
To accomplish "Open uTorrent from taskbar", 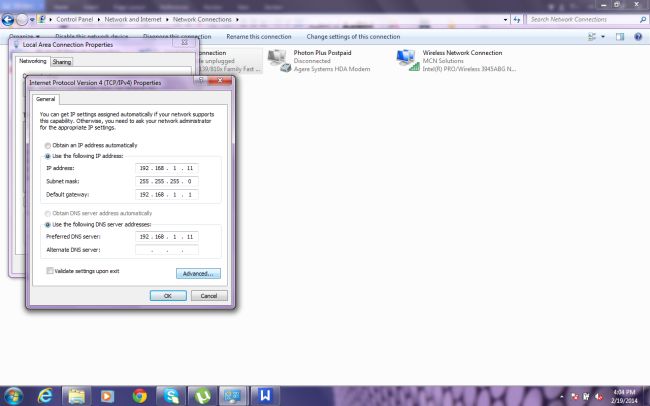I will pos(202,396).
